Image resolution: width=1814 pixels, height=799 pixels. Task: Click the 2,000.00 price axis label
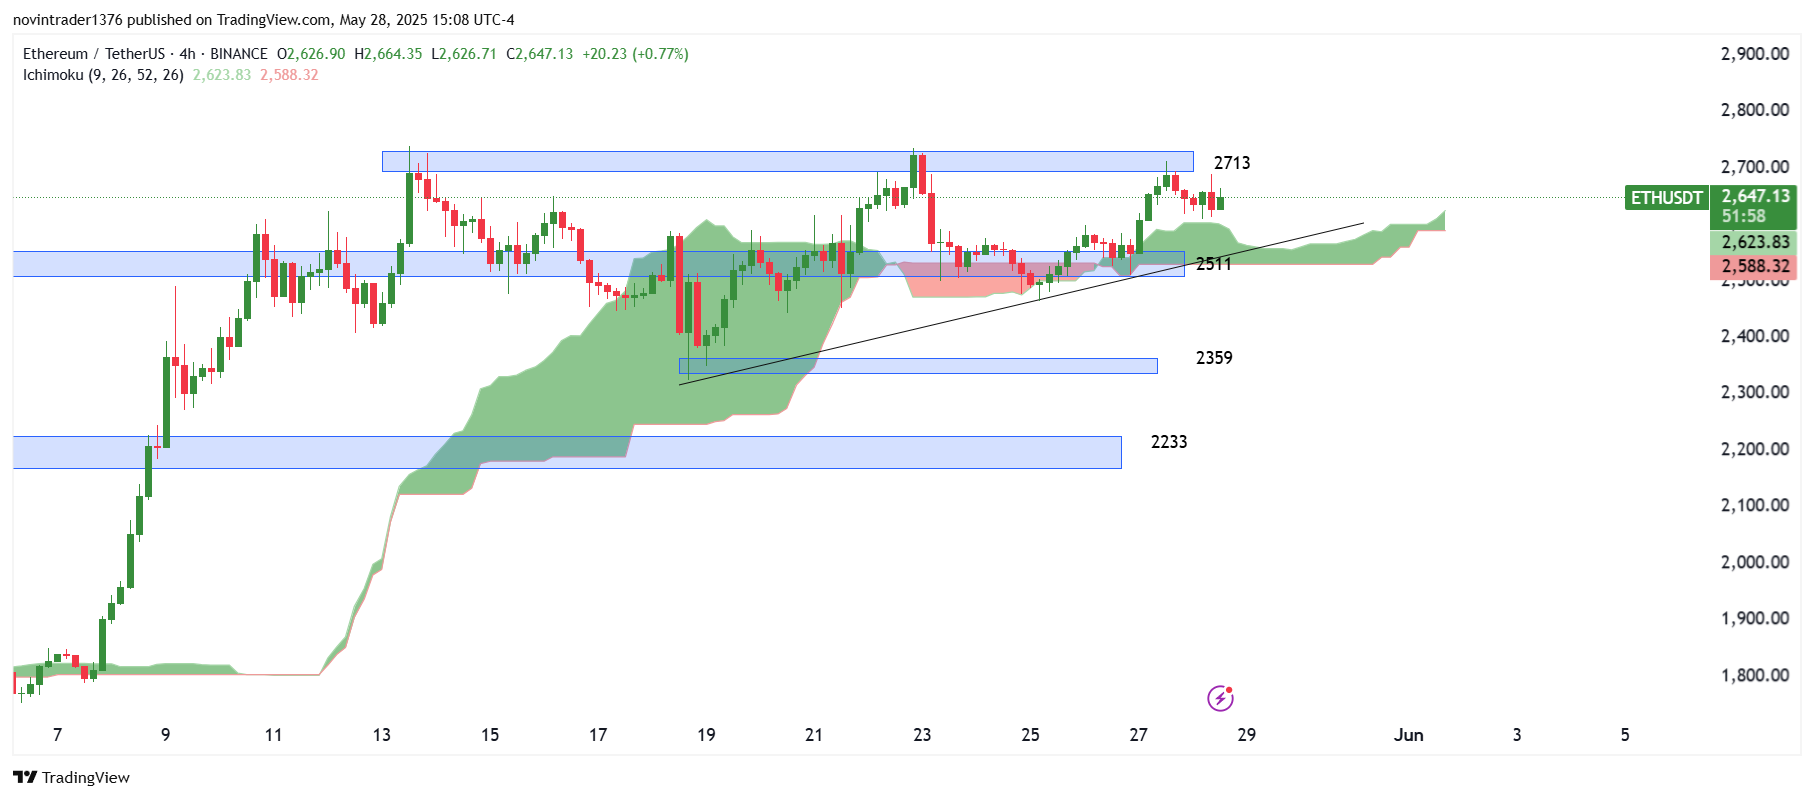click(x=1754, y=562)
